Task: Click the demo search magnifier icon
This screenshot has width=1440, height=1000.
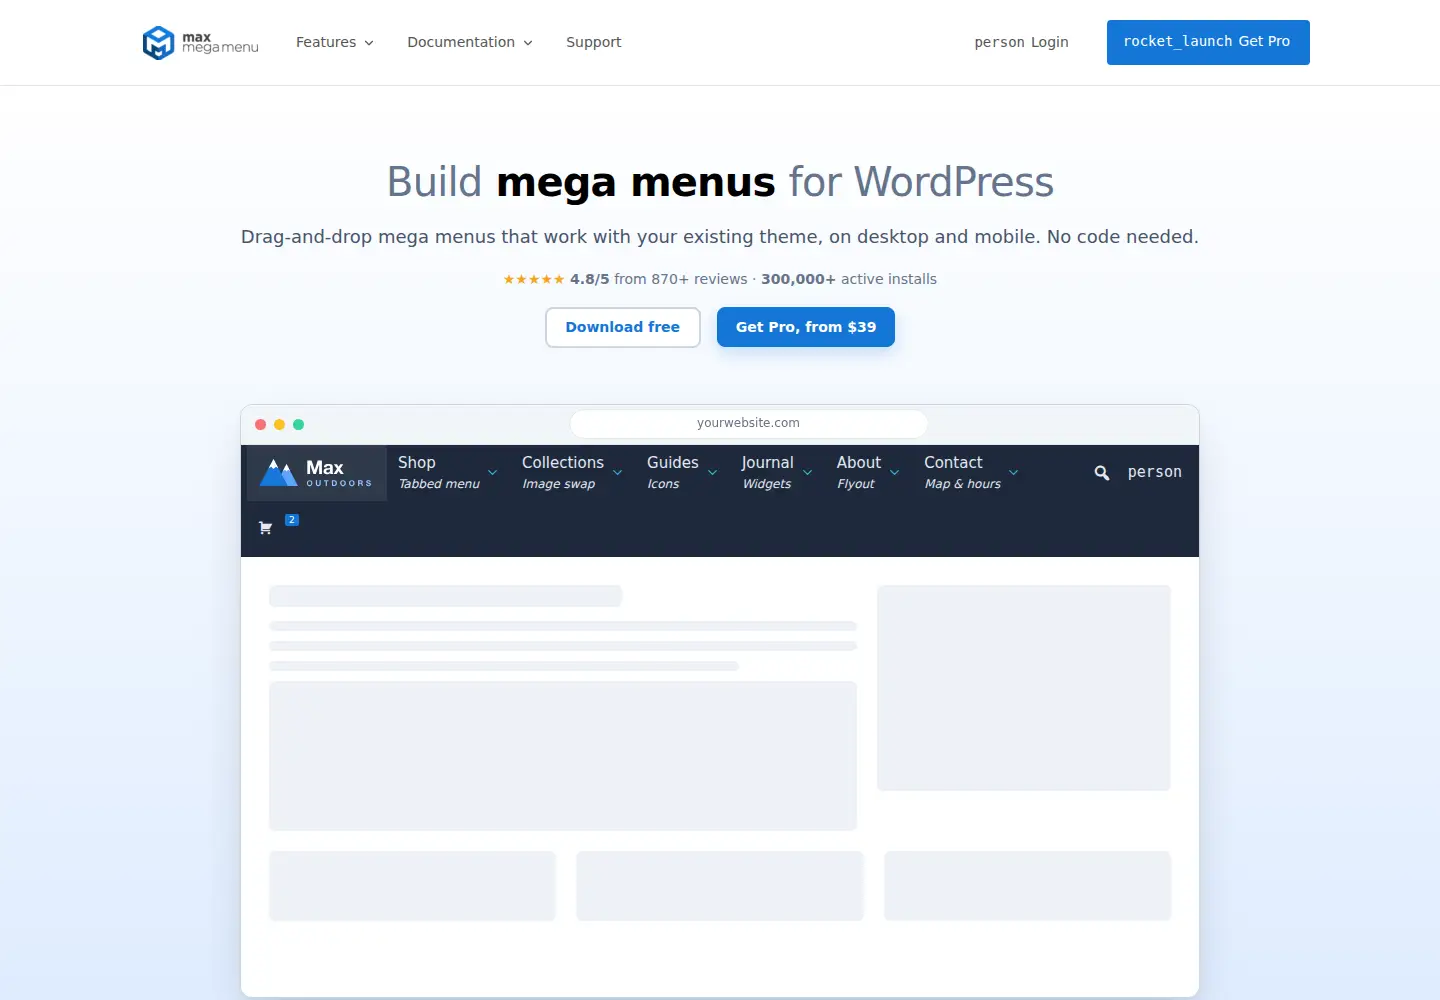Action: click(1101, 473)
